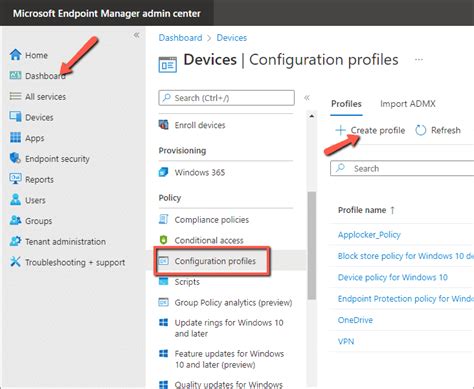This screenshot has width=474, height=389.
Task: Open Reports icon in sidebar
Action: [x=15, y=179]
